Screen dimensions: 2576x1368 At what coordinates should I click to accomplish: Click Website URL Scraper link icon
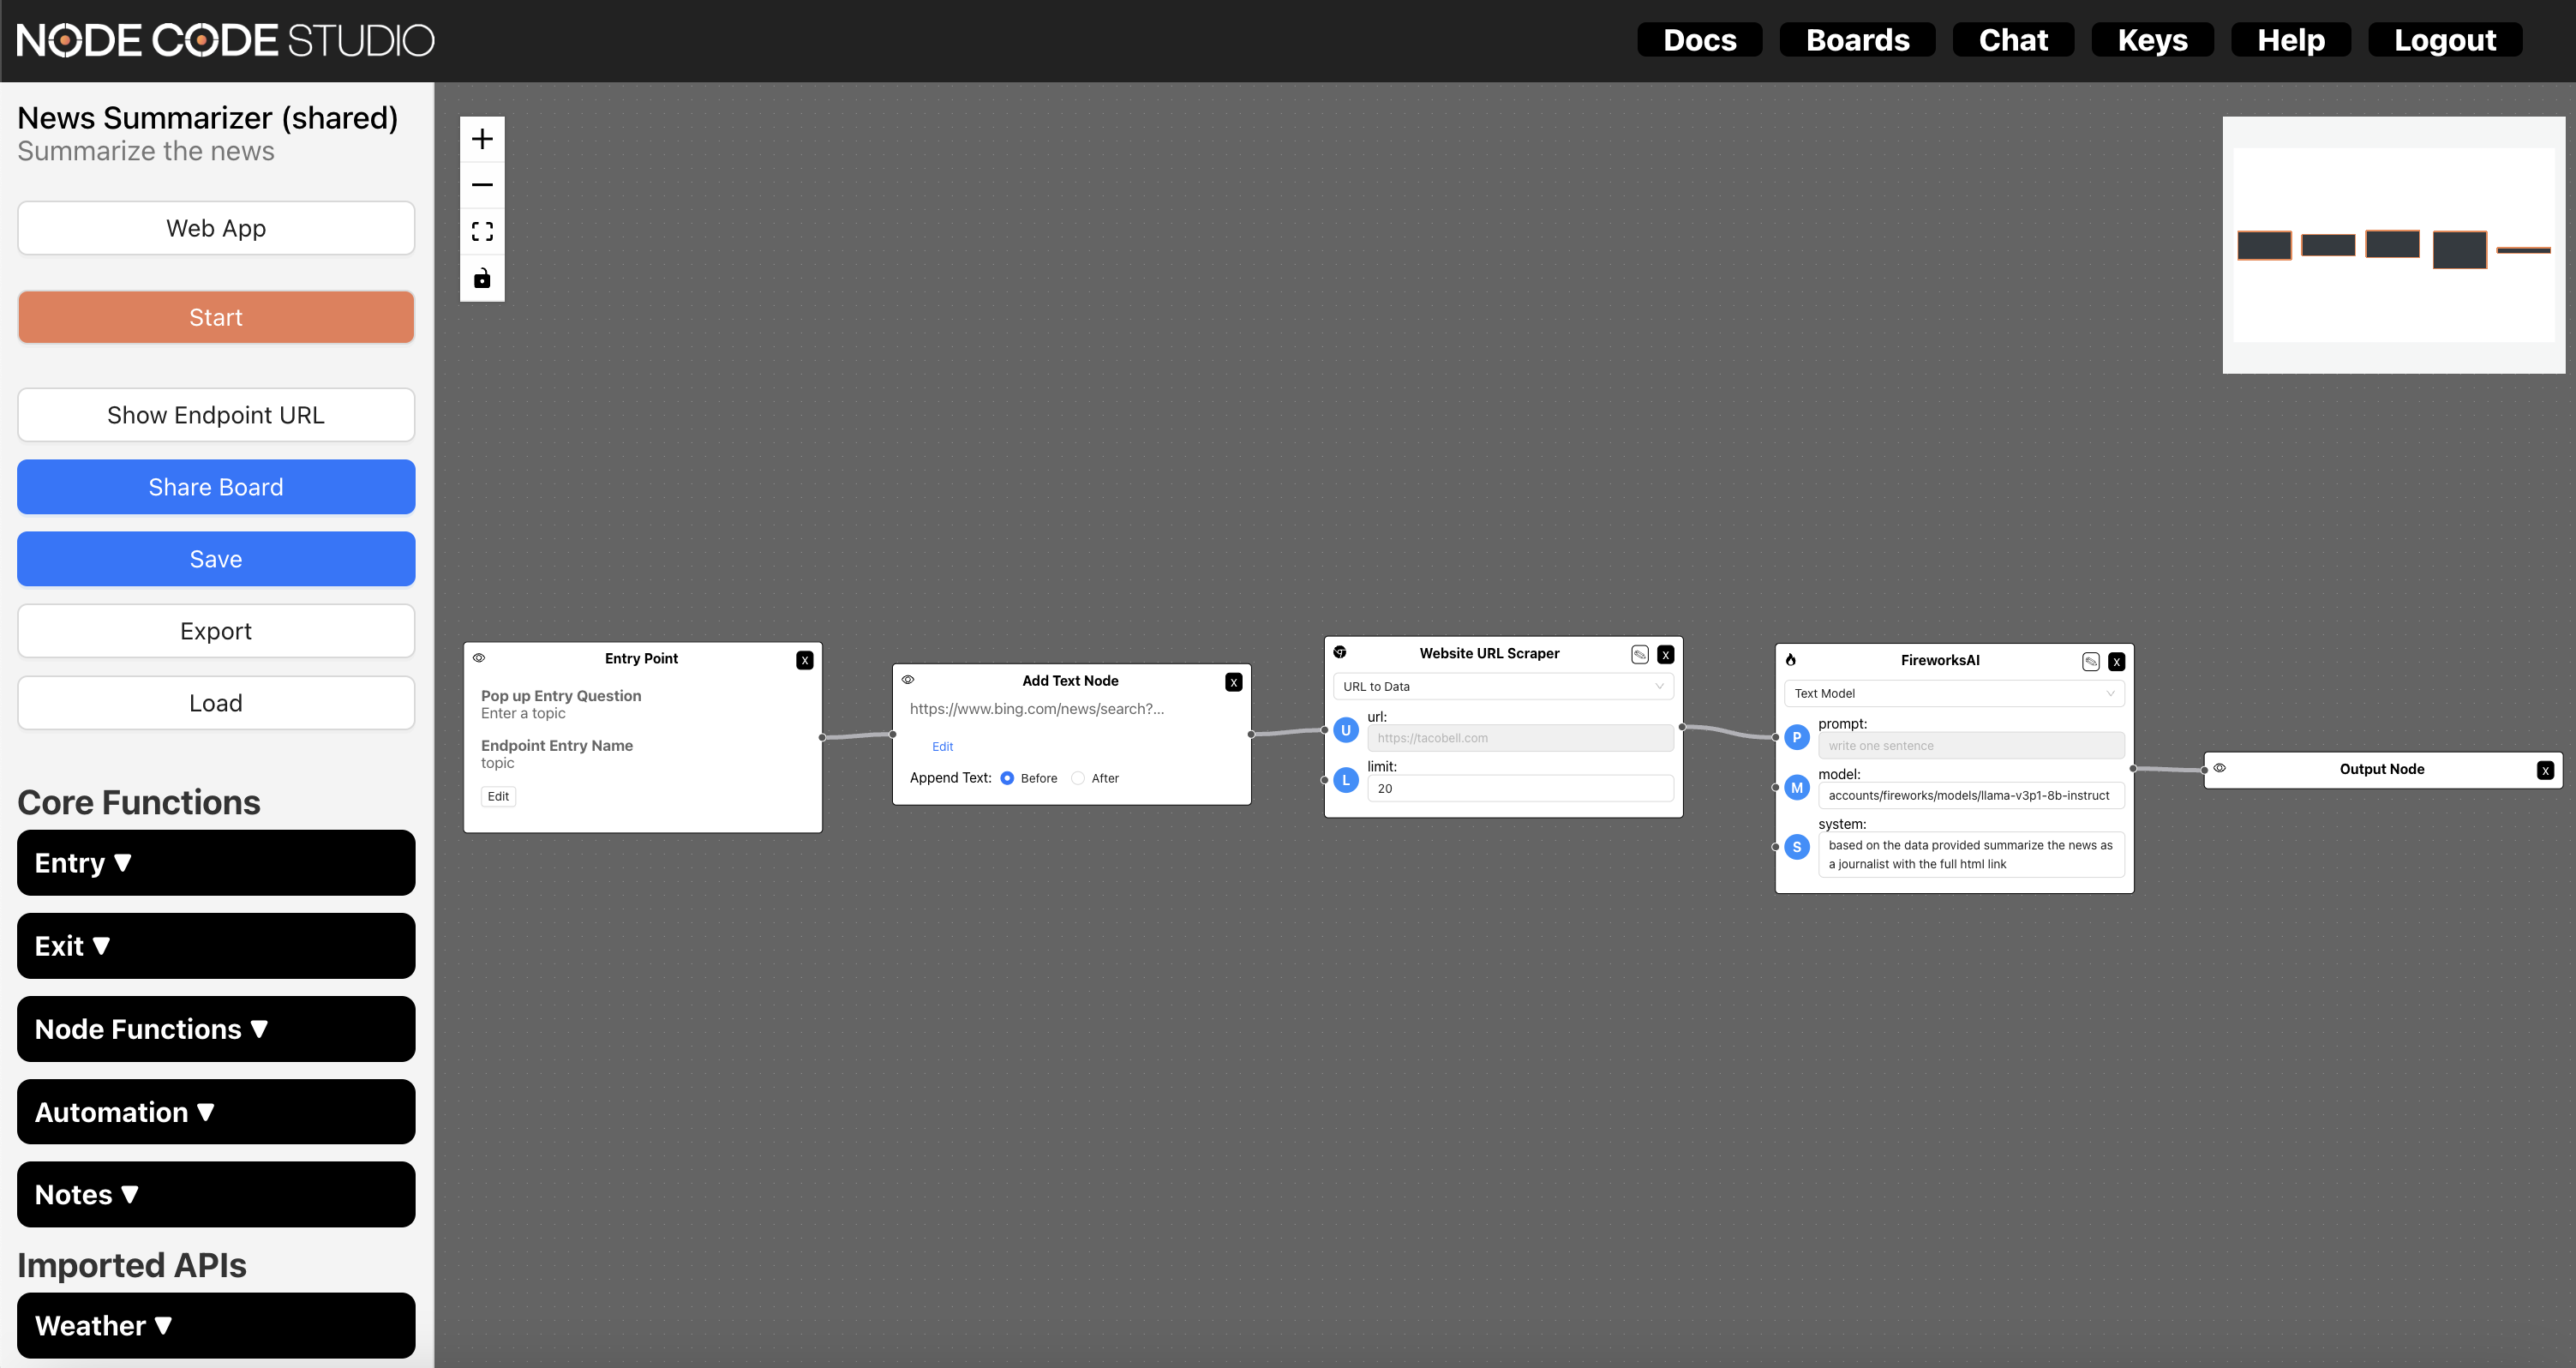click(x=1639, y=654)
